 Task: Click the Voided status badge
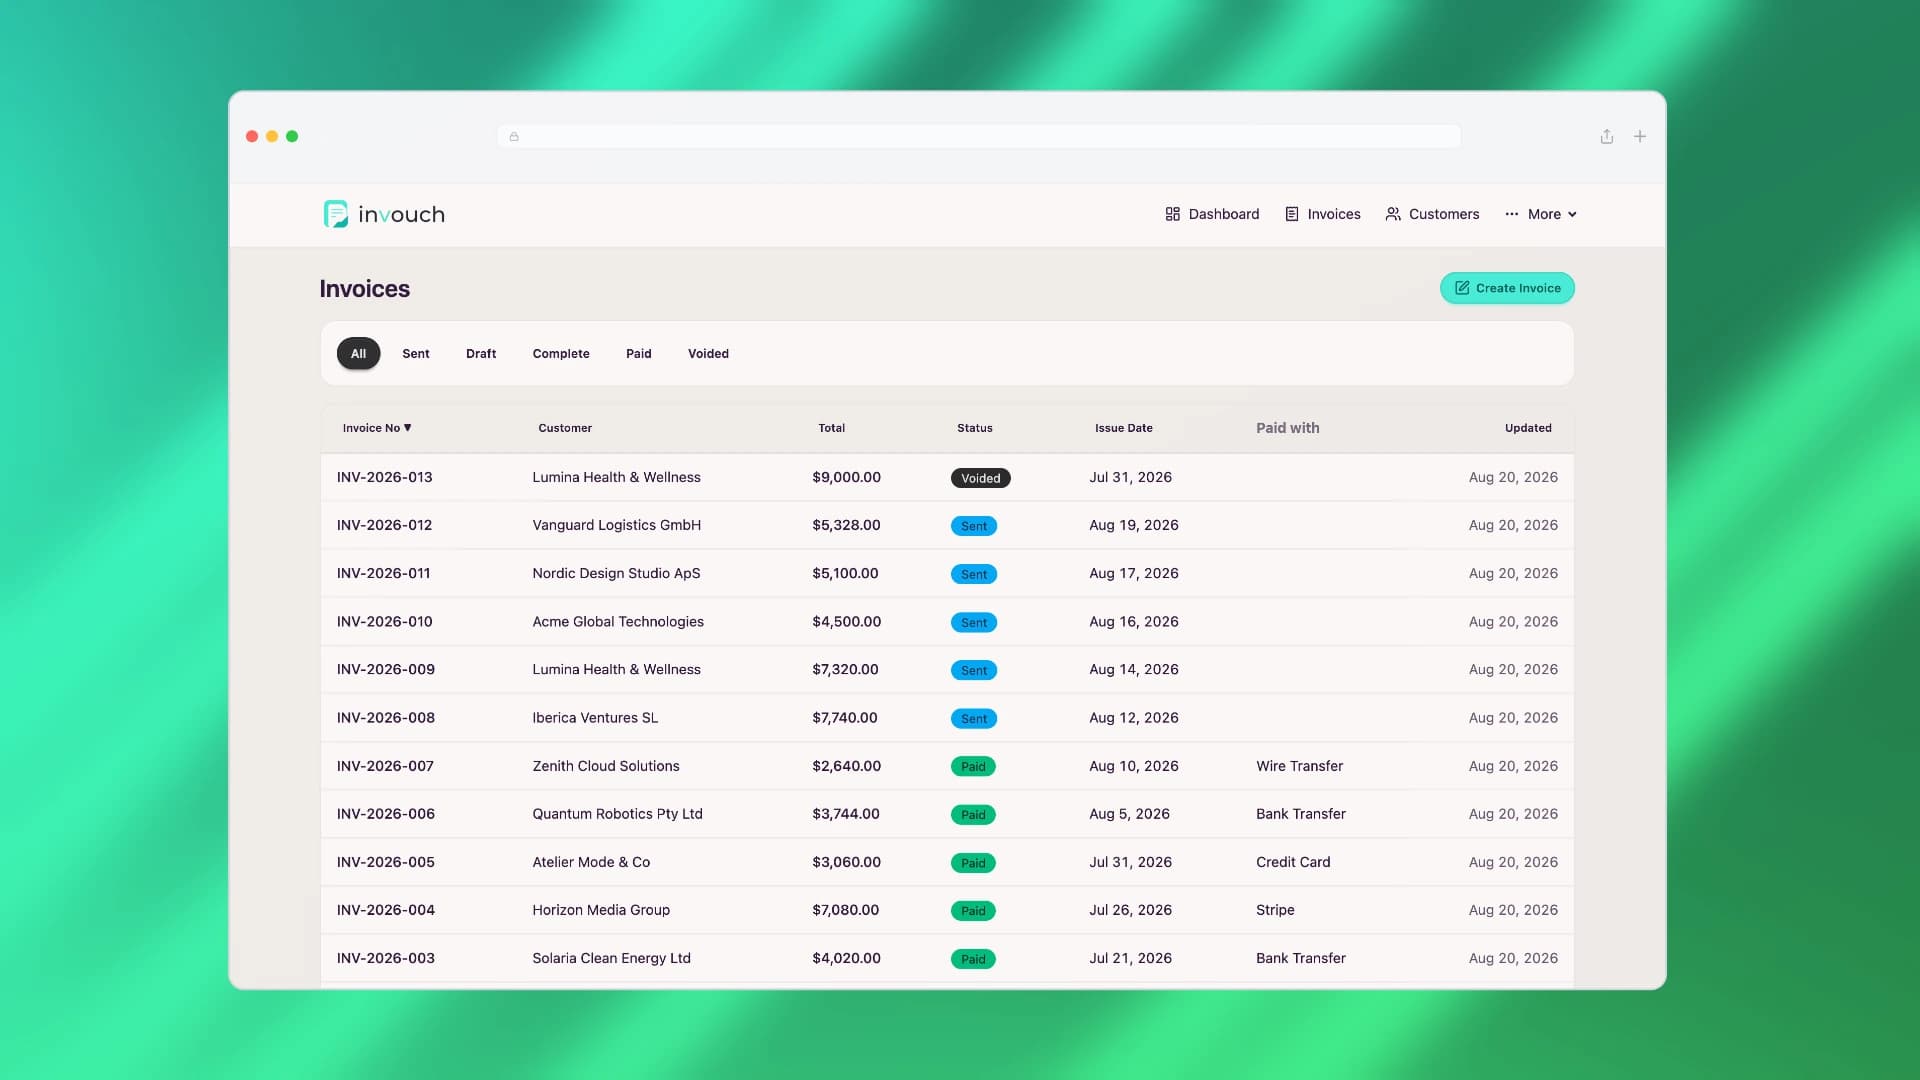[x=980, y=478]
